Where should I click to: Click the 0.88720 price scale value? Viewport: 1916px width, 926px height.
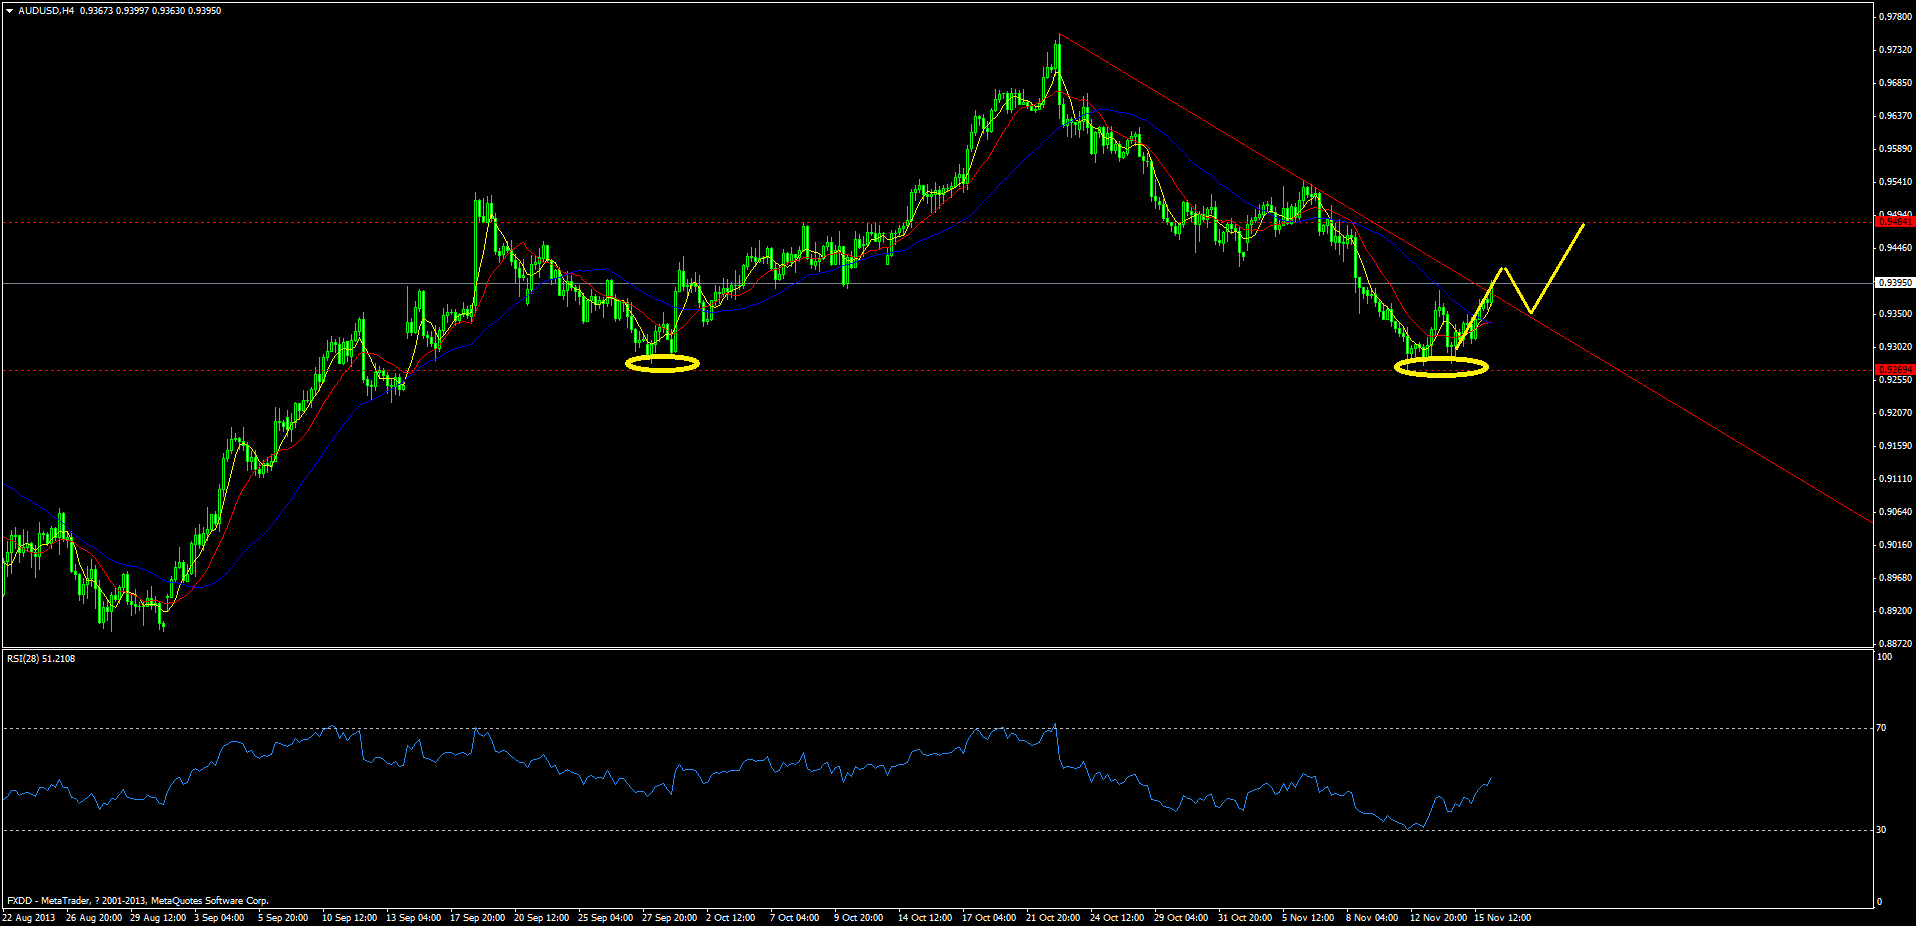click(1896, 644)
